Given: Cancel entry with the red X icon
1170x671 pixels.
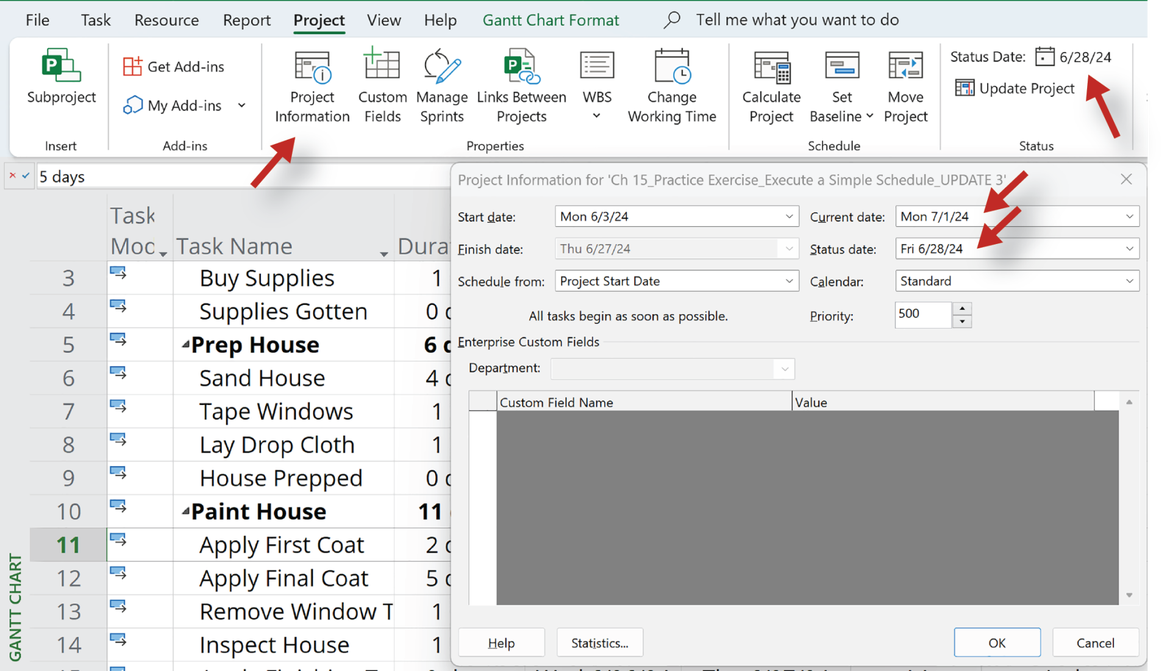Looking at the screenshot, I should pos(12,176).
